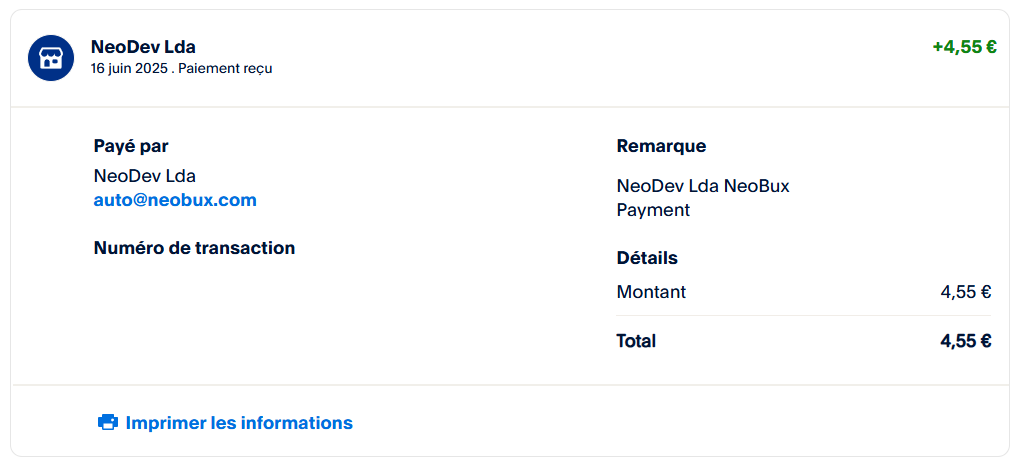Click the bold Total value 4,55 €
Viewport: 1013px width, 465px height.
pyautogui.click(x=966, y=341)
